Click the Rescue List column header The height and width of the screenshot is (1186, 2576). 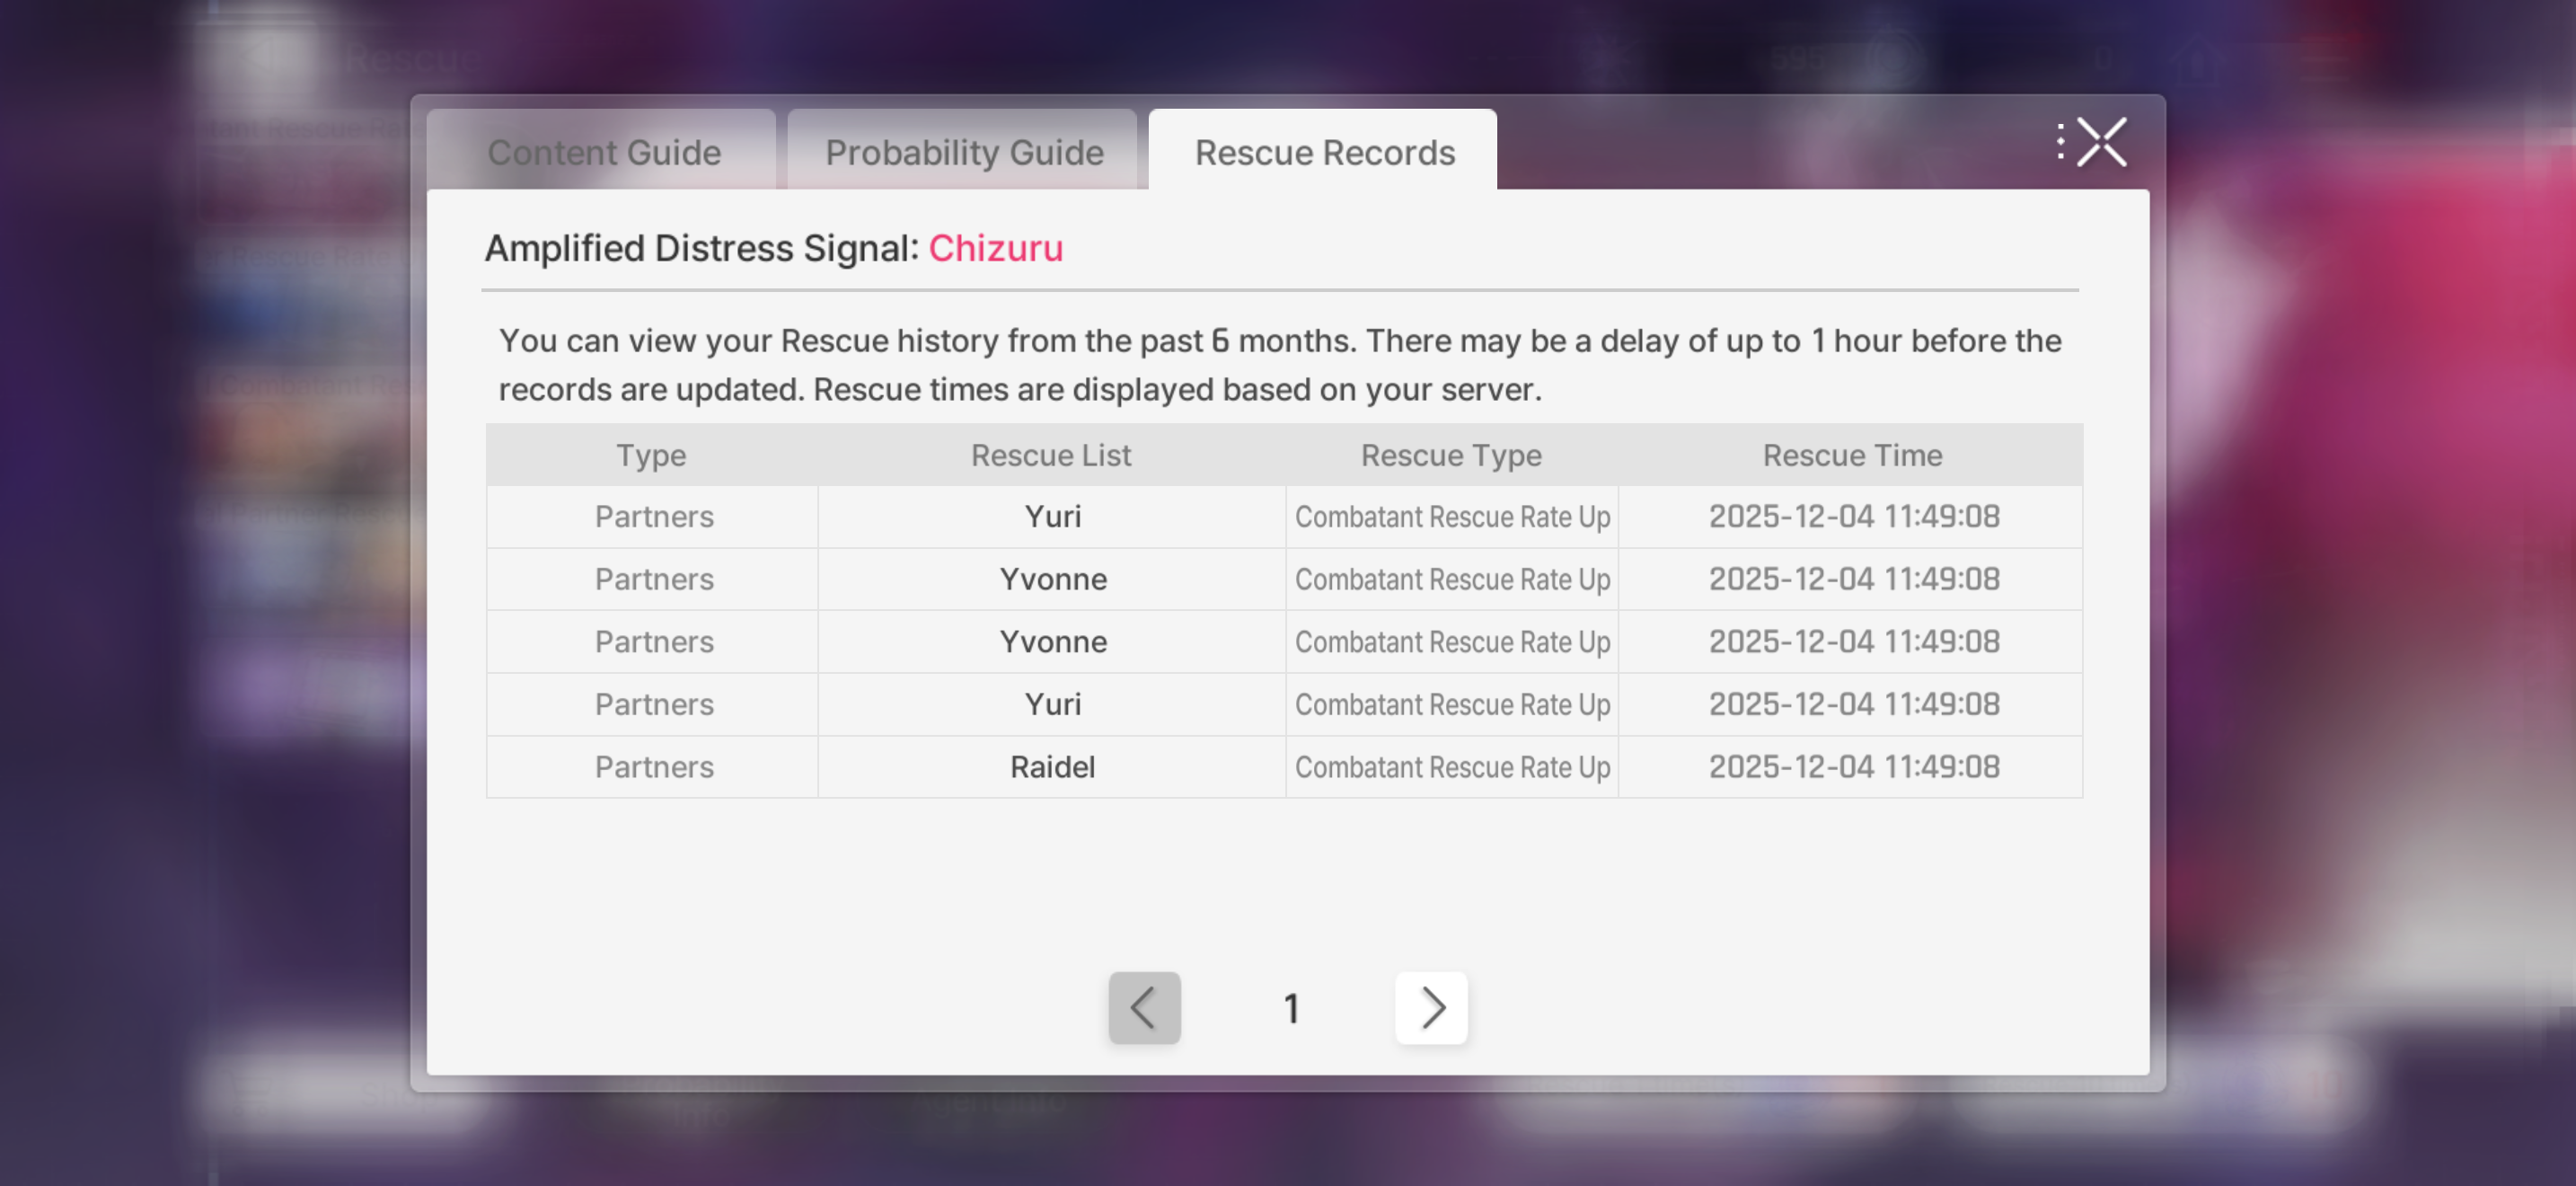(1051, 455)
